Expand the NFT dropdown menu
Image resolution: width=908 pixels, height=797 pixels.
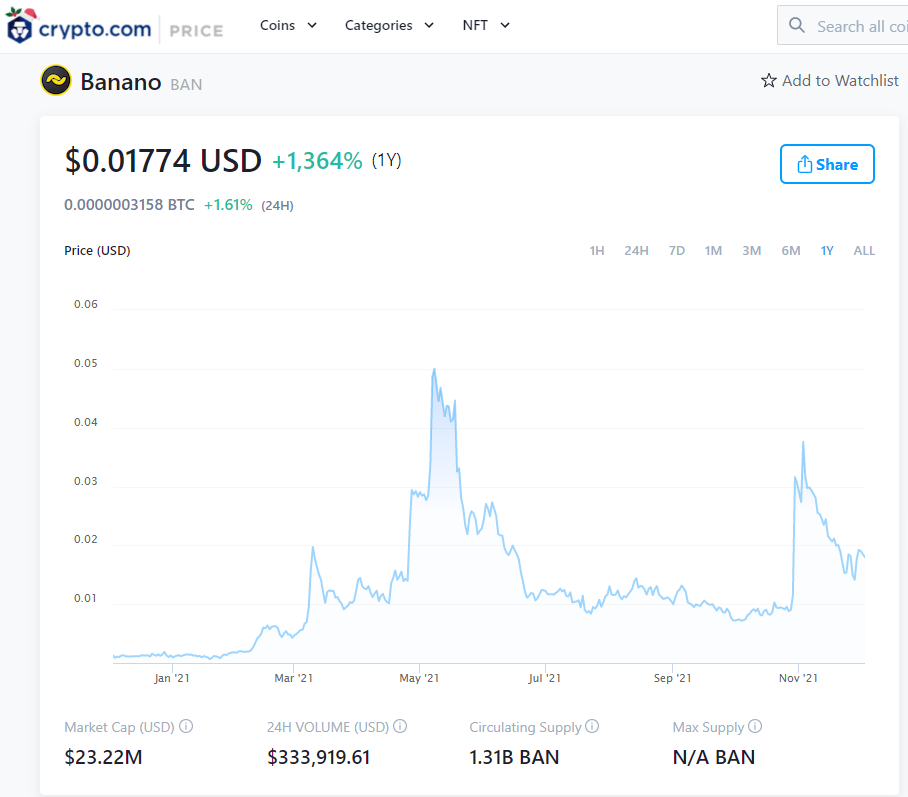point(486,25)
